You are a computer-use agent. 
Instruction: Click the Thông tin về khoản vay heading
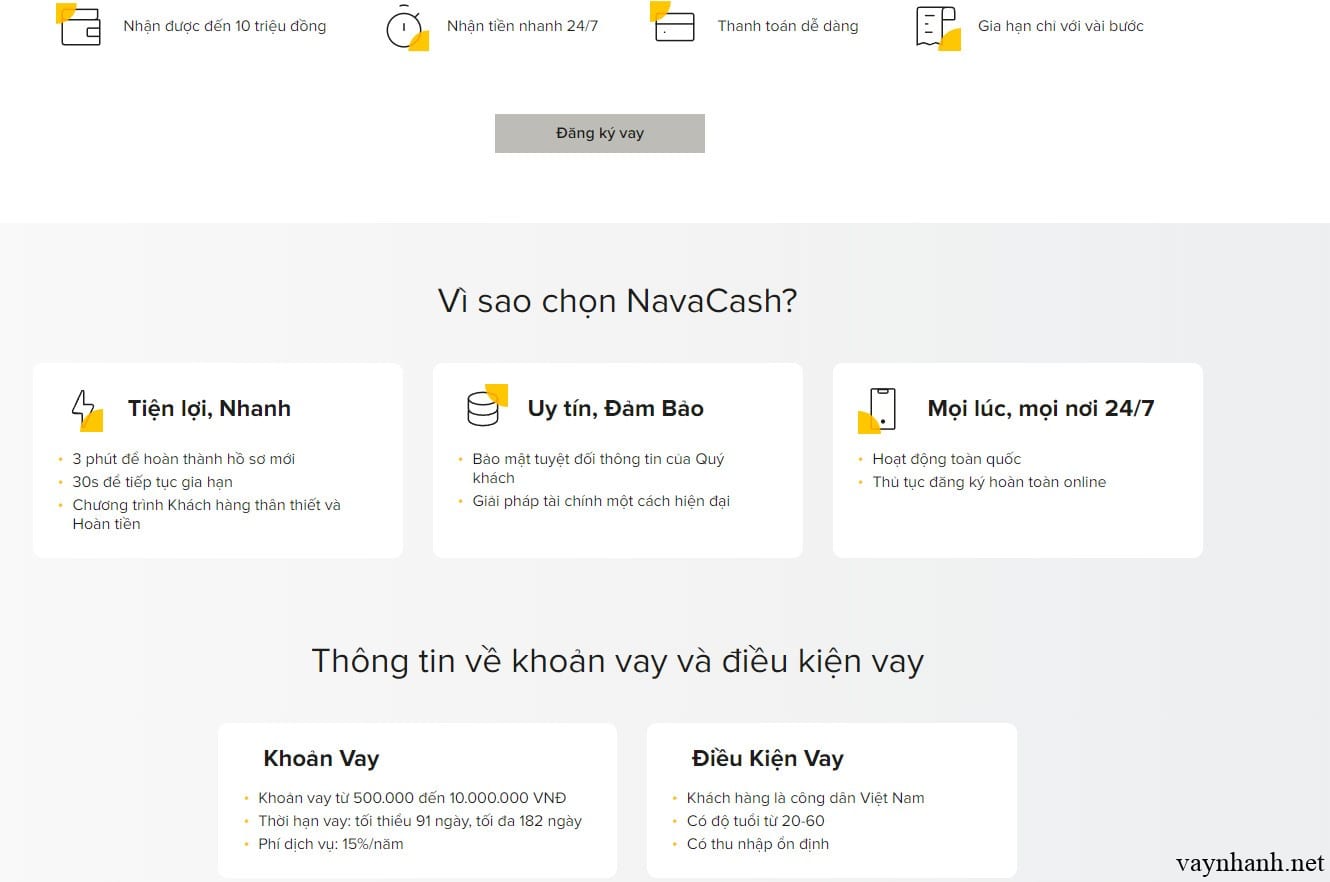click(617, 661)
